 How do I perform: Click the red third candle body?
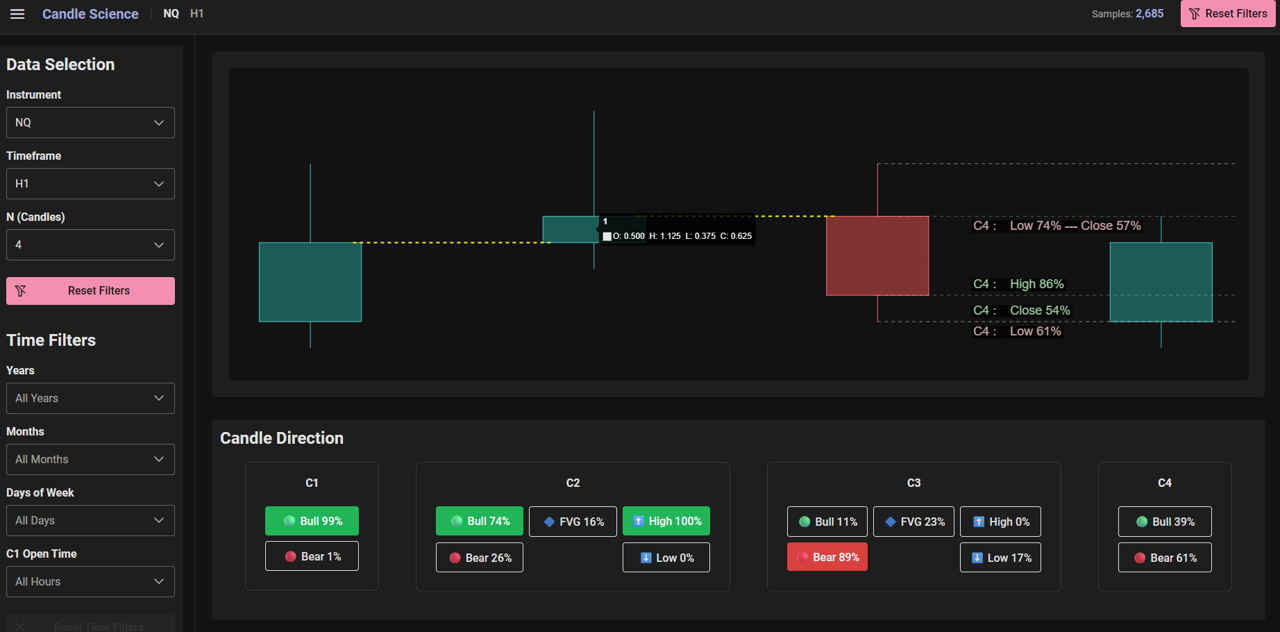tap(877, 255)
